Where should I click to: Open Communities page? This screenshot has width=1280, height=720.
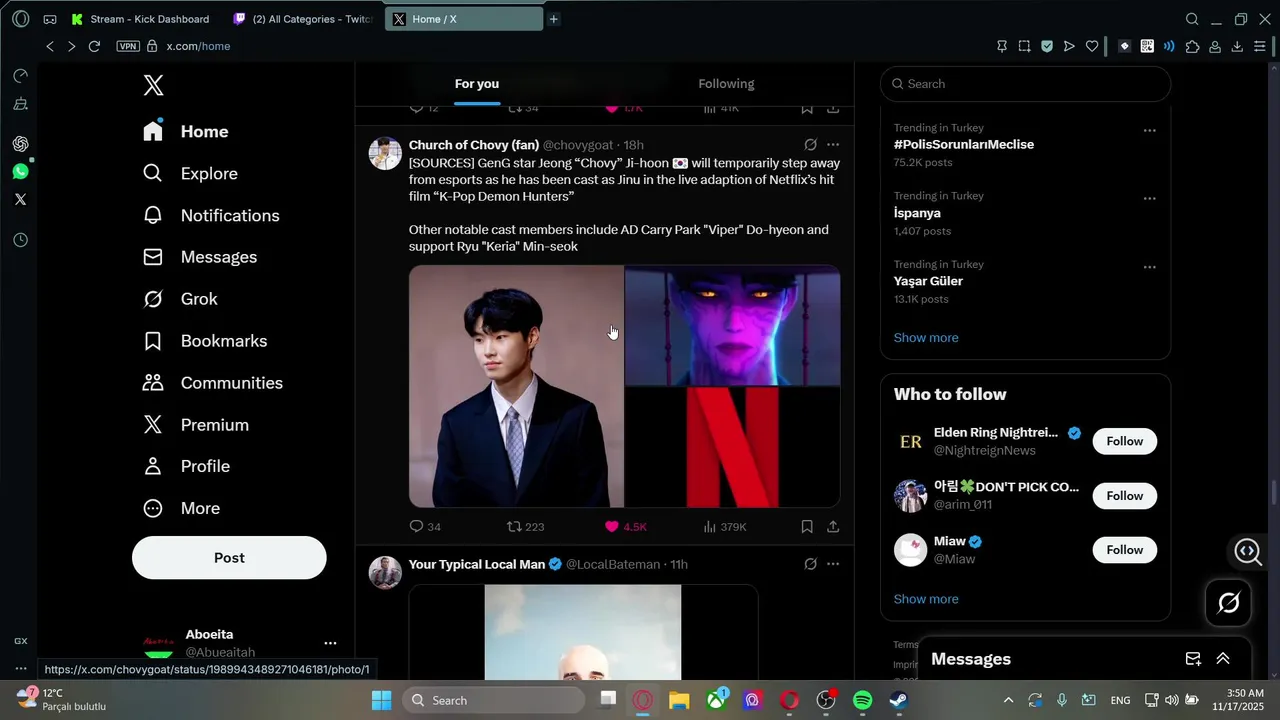[x=213, y=383]
